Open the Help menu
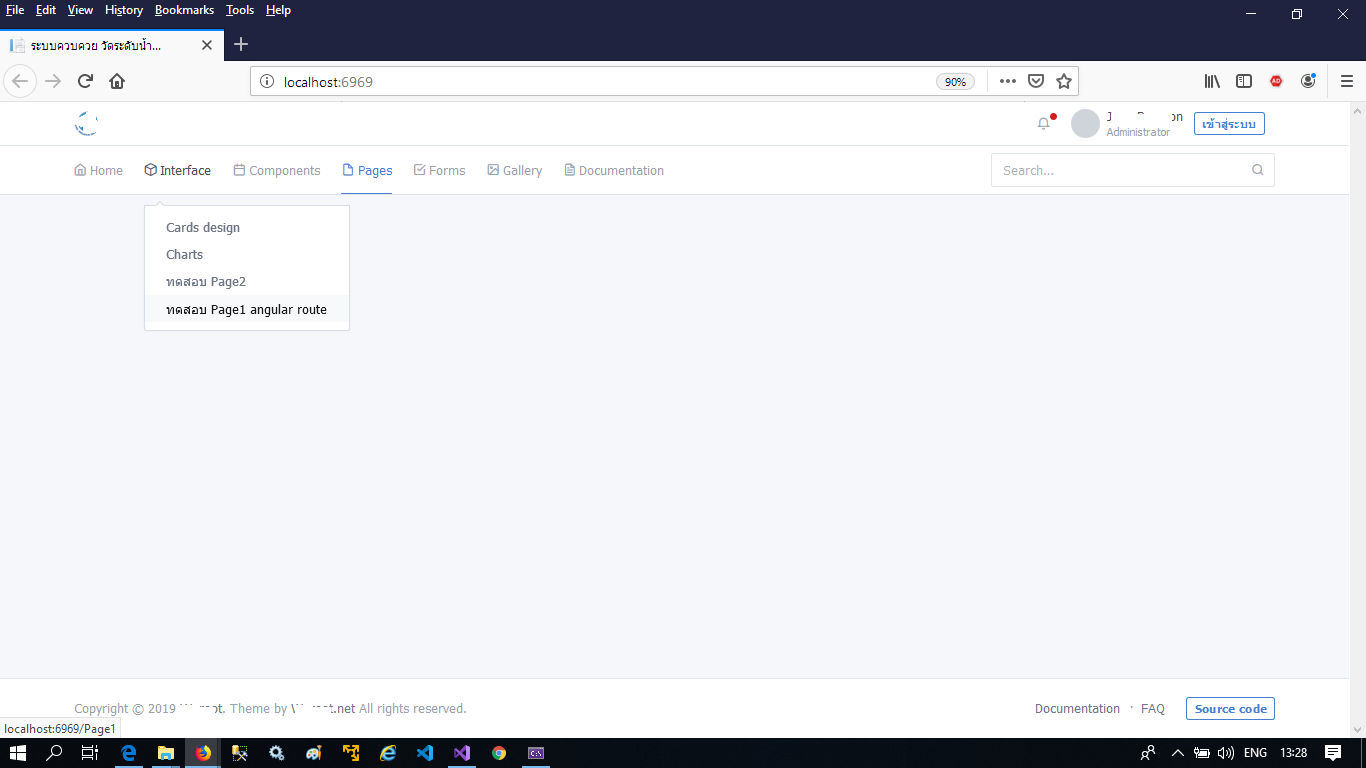Screen dimensions: 1366x768 [x=278, y=10]
